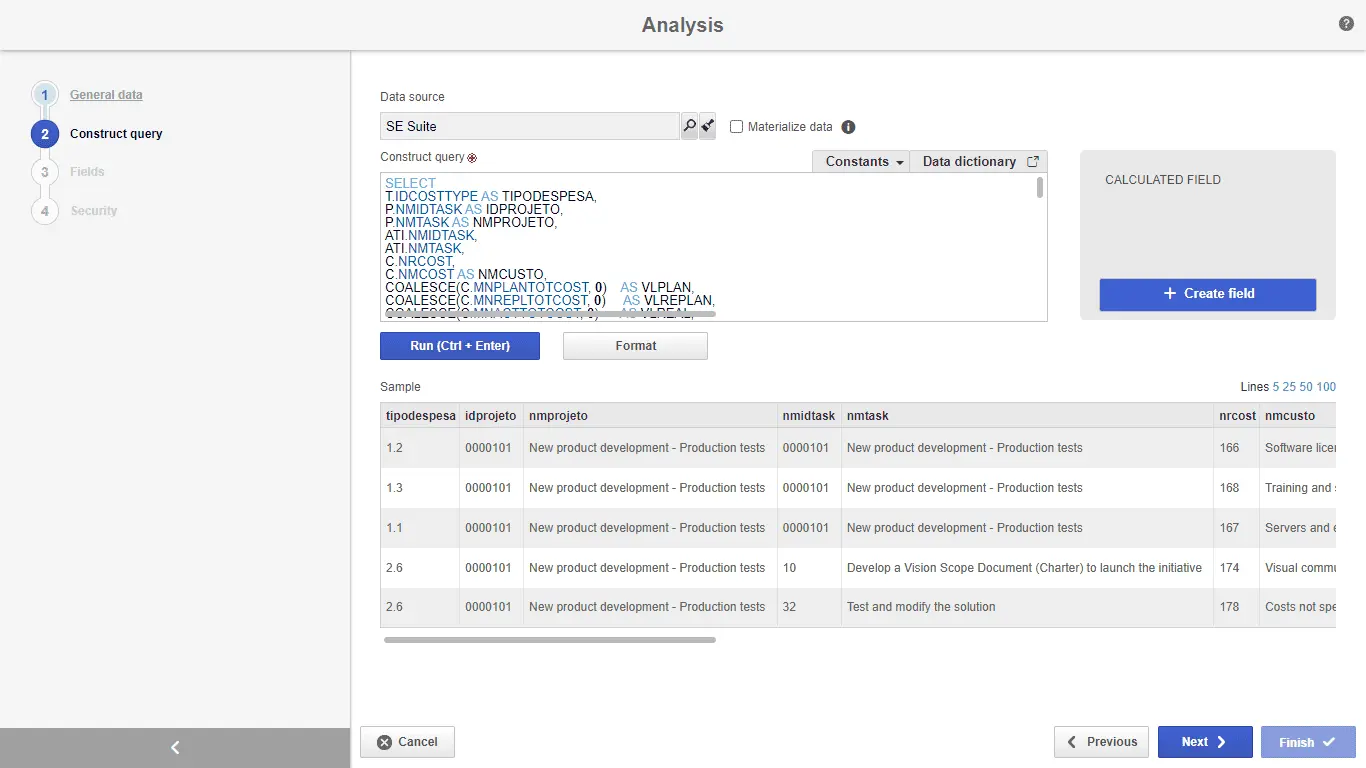The width and height of the screenshot is (1366, 768).
Task: Click the step 2 Construct query circle
Action: (x=45, y=134)
